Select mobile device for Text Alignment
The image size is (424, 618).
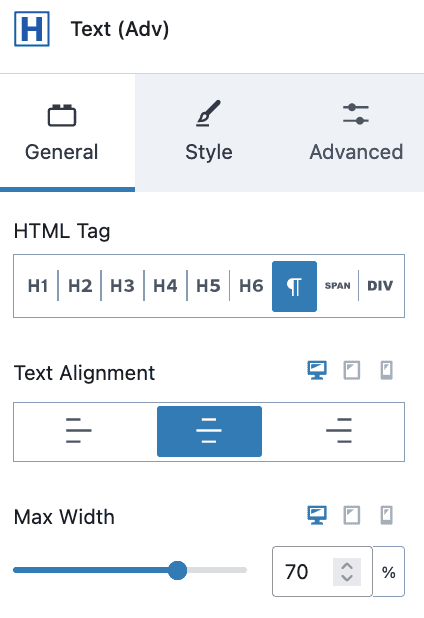(387, 370)
